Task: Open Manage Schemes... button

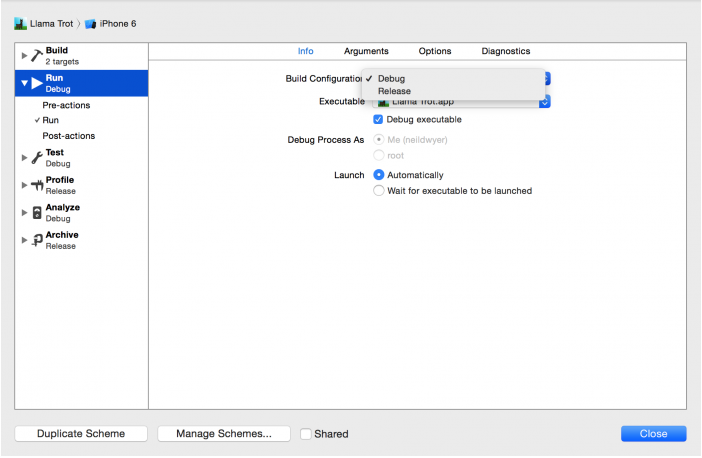Action: point(224,433)
